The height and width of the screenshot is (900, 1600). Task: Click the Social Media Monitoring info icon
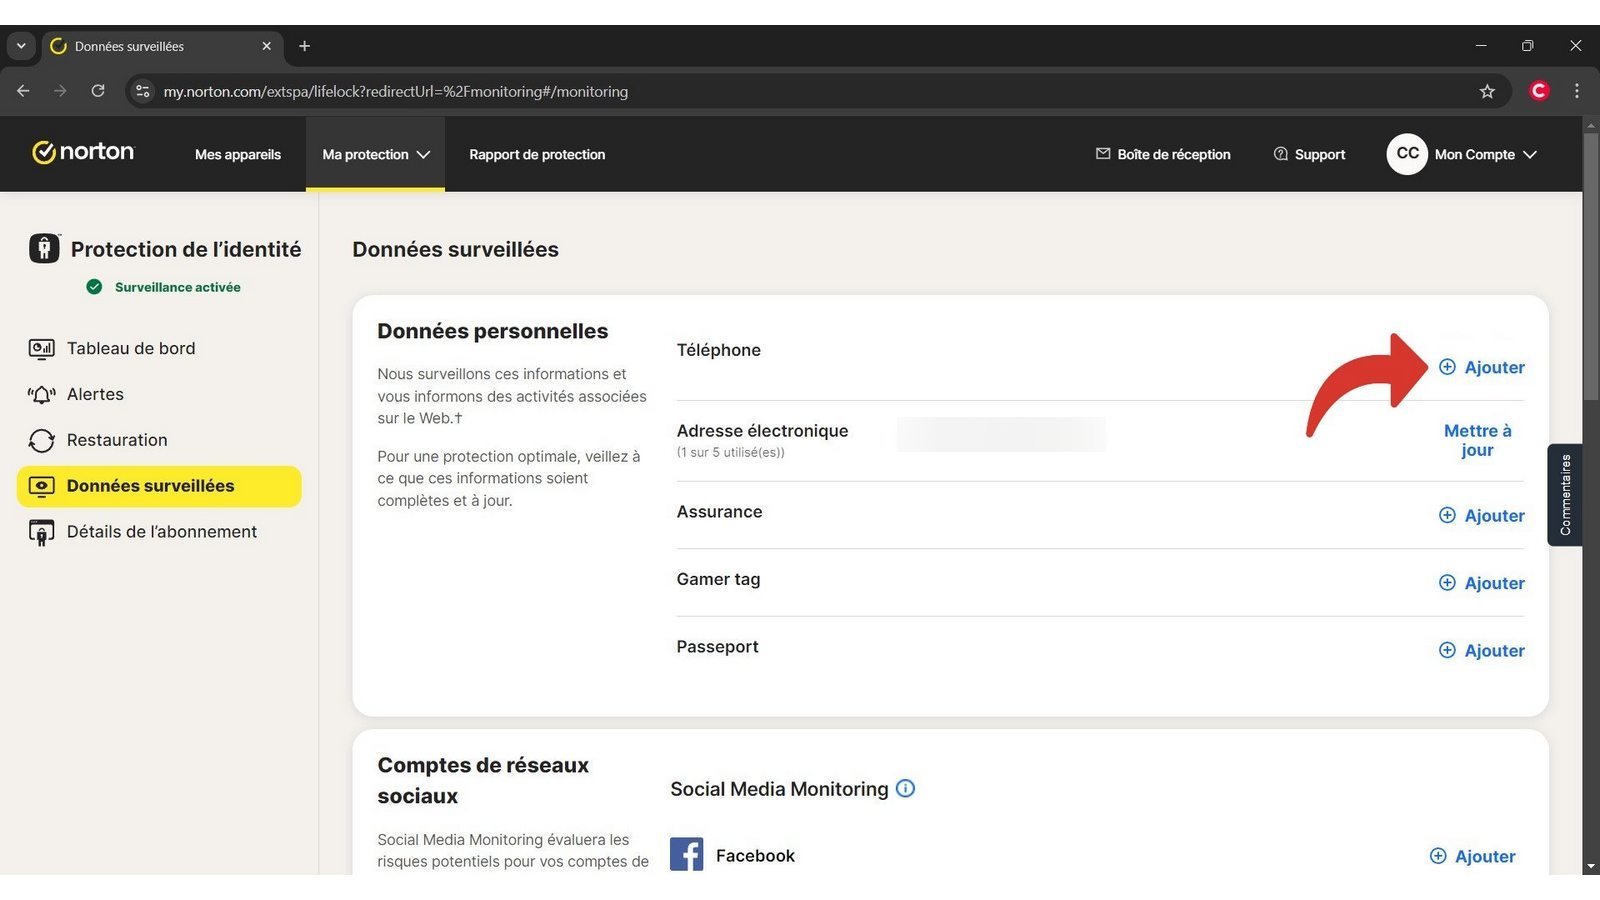point(905,788)
